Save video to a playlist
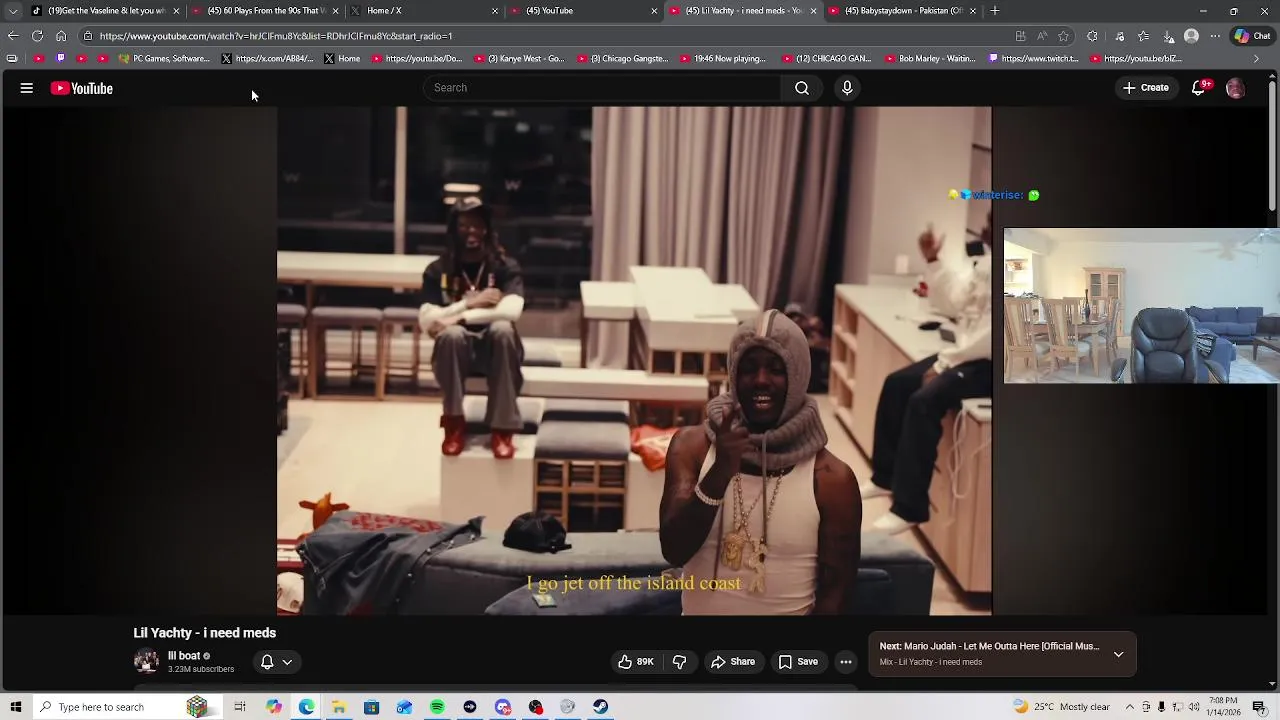1280x720 pixels. tap(798, 662)
